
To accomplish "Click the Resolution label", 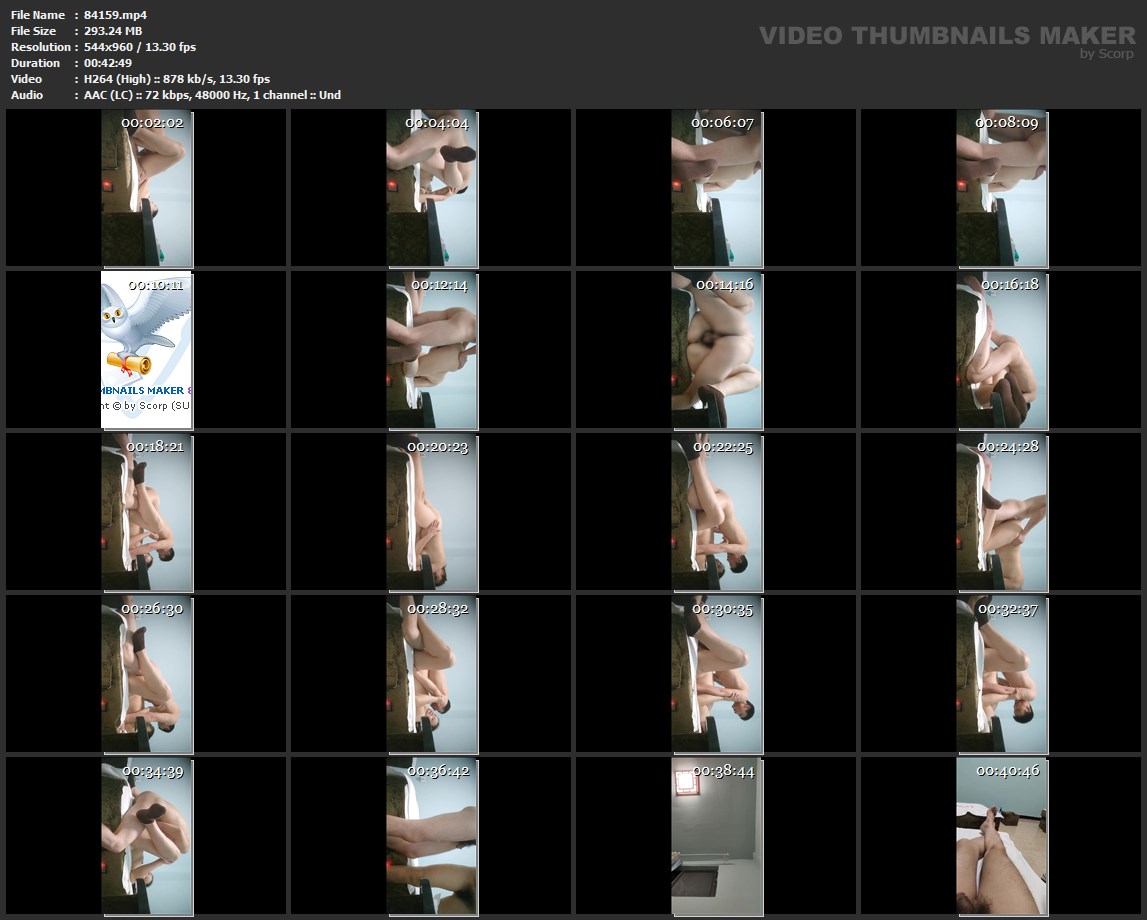I will pos(41,47).
